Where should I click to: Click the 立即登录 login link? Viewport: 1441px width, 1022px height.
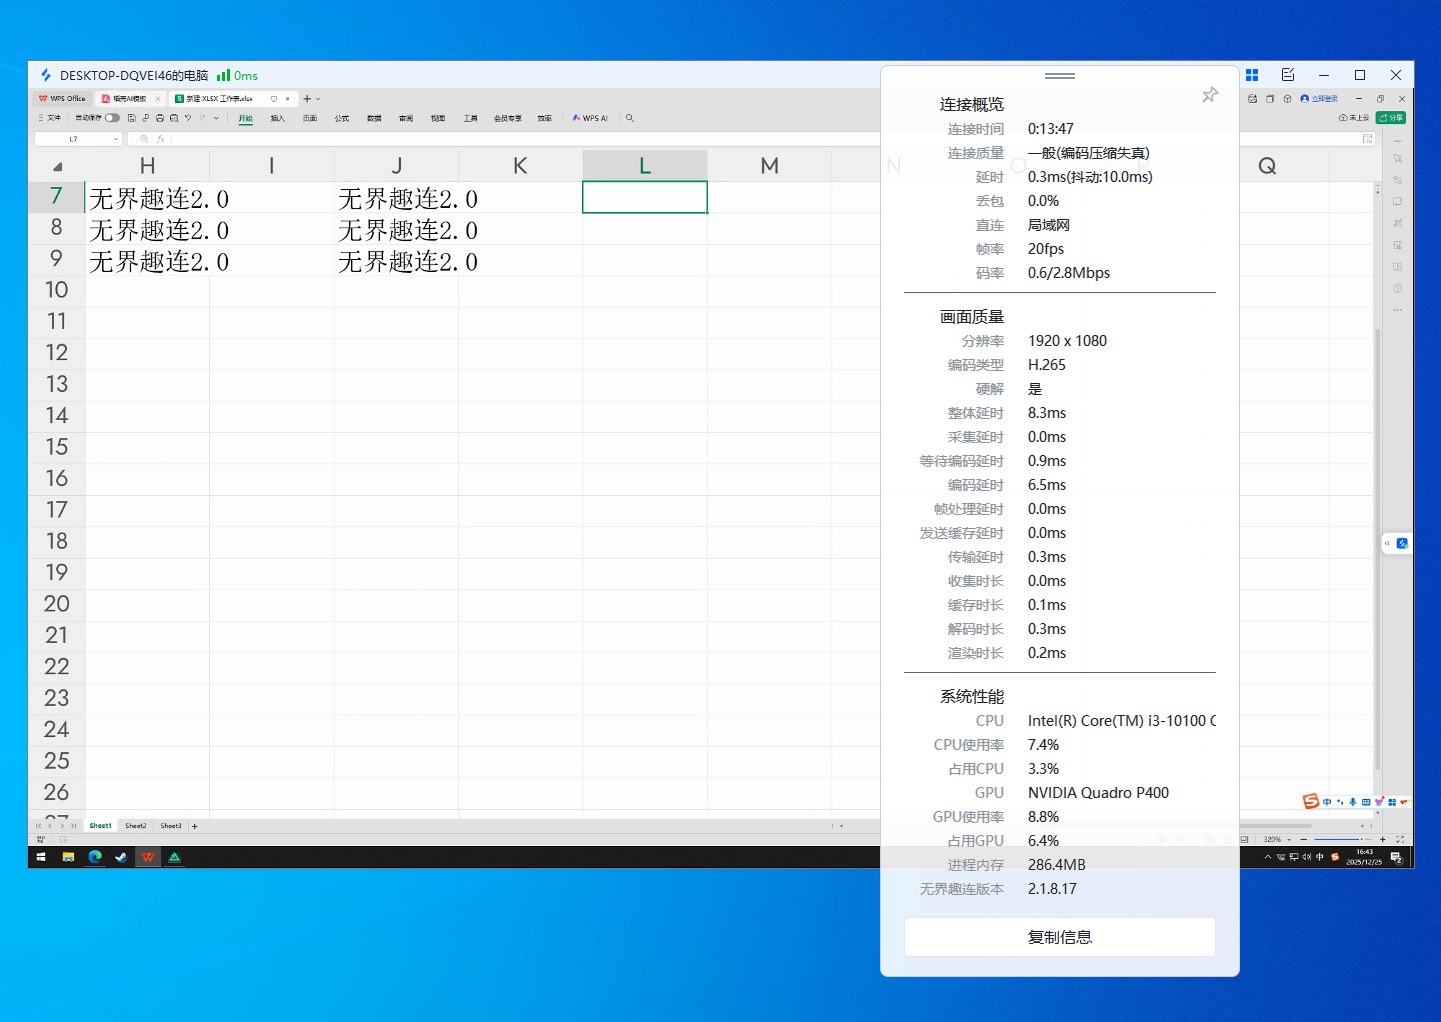(x=1320, y=99)
